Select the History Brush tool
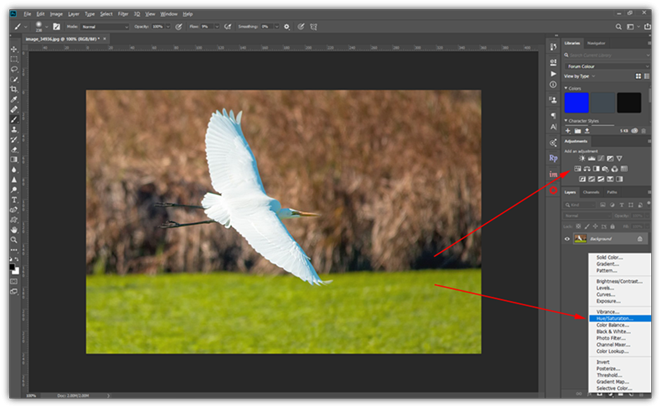Image resolution: width=660 pixels, height=407 pixels. pyautogui.click(x=14, y=139)
